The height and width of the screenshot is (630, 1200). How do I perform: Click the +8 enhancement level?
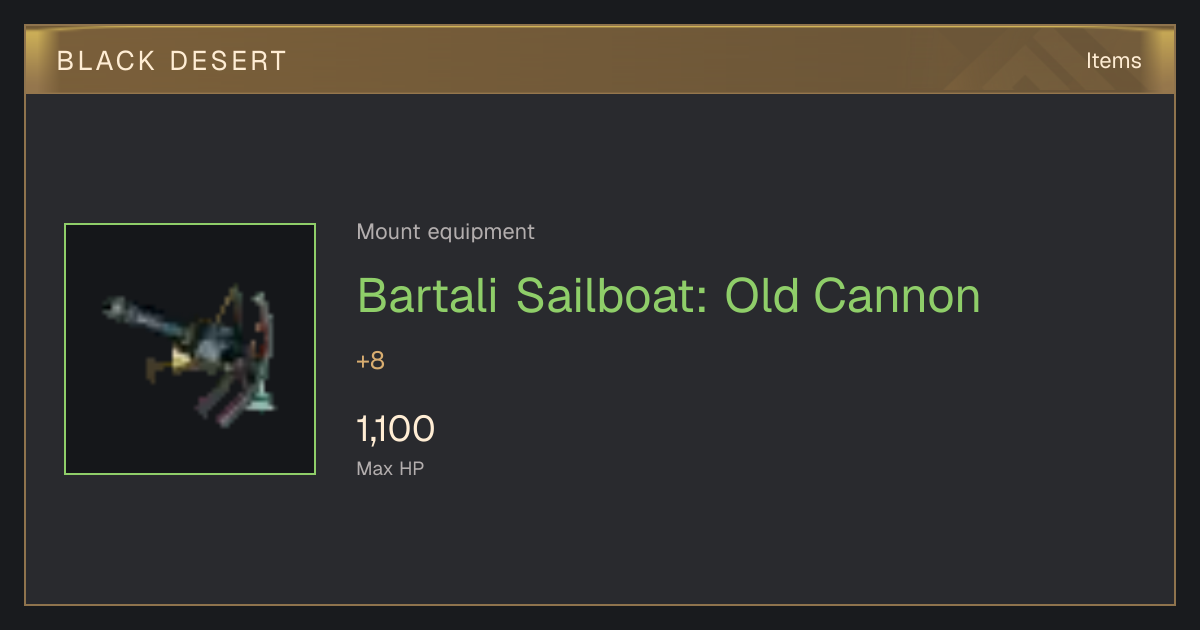click(371, 361)
